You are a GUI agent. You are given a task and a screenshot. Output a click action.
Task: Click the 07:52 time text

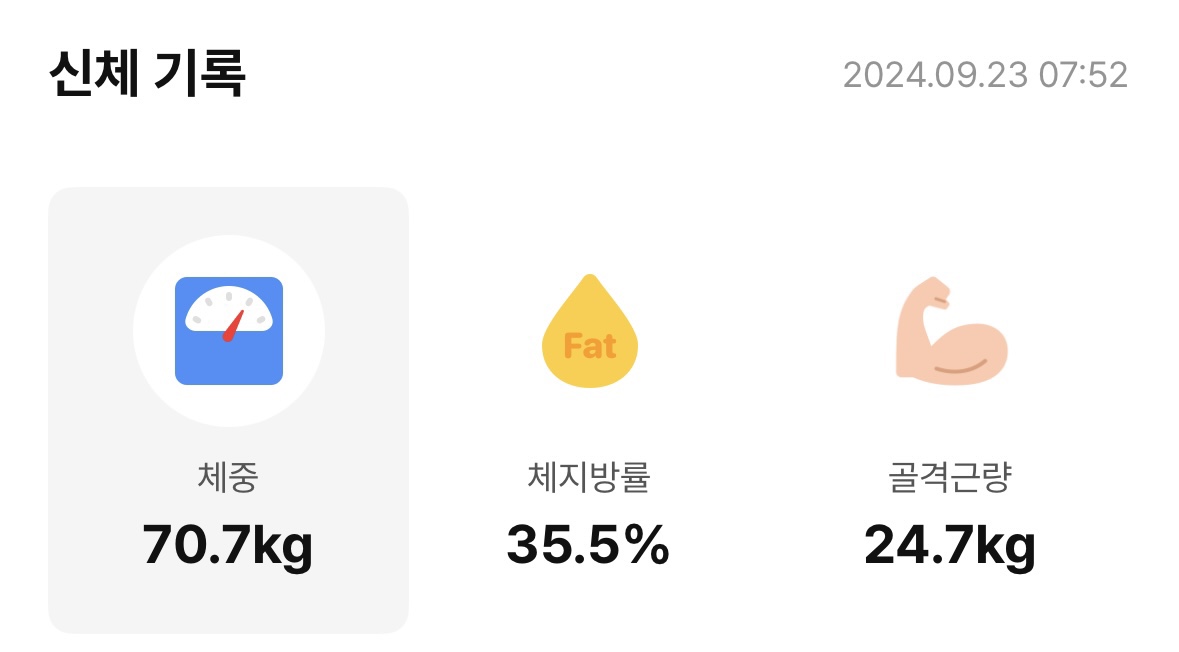pos(1084,75)
